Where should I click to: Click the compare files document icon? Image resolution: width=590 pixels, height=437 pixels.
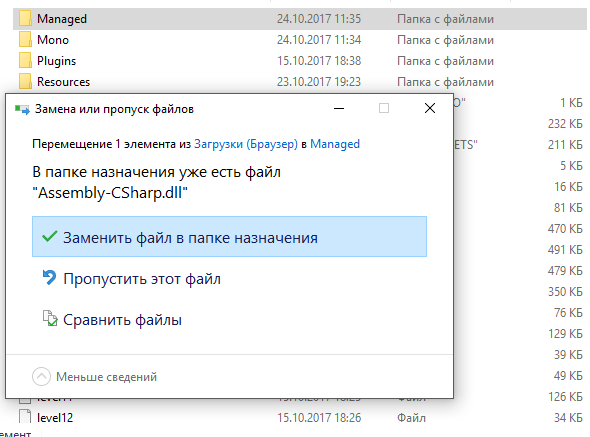pos(50,318)
